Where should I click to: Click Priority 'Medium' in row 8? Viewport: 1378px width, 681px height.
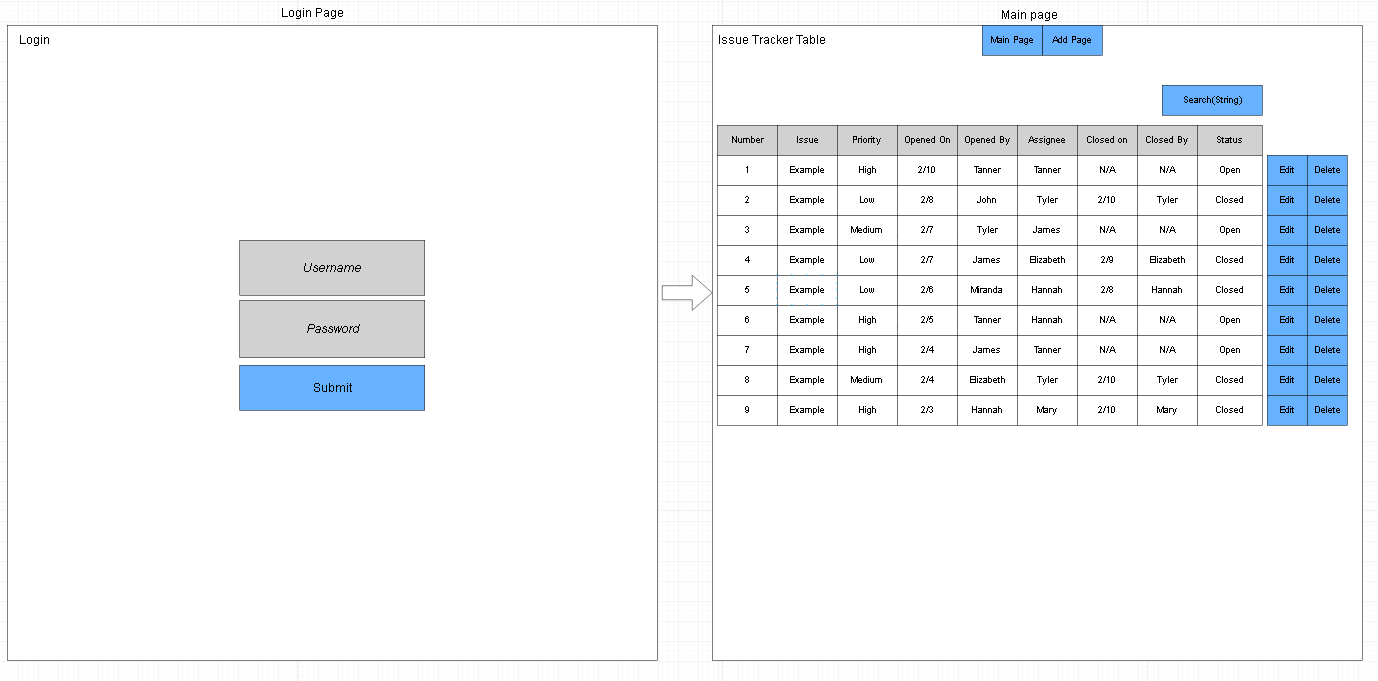point(867,380)
